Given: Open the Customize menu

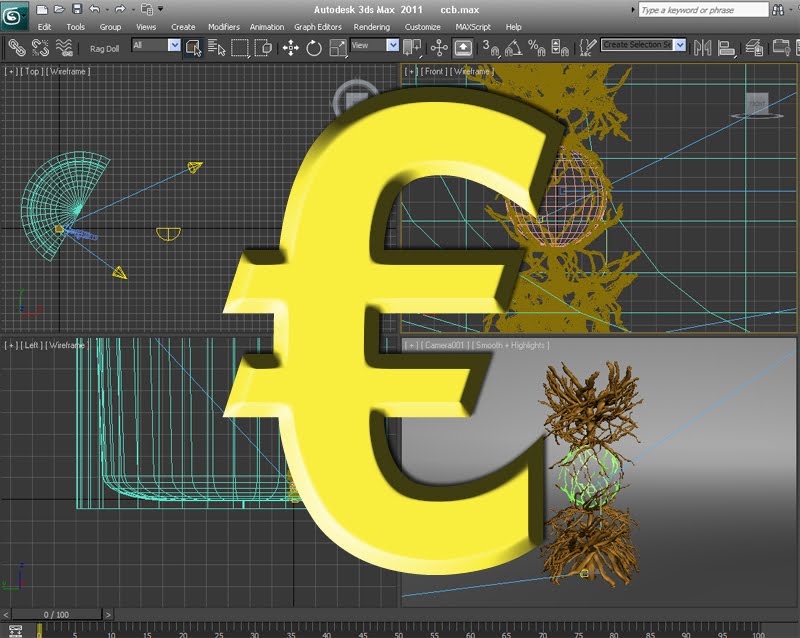Looking at the screenshot, I should pyautogui.click(x=422, y=27).
